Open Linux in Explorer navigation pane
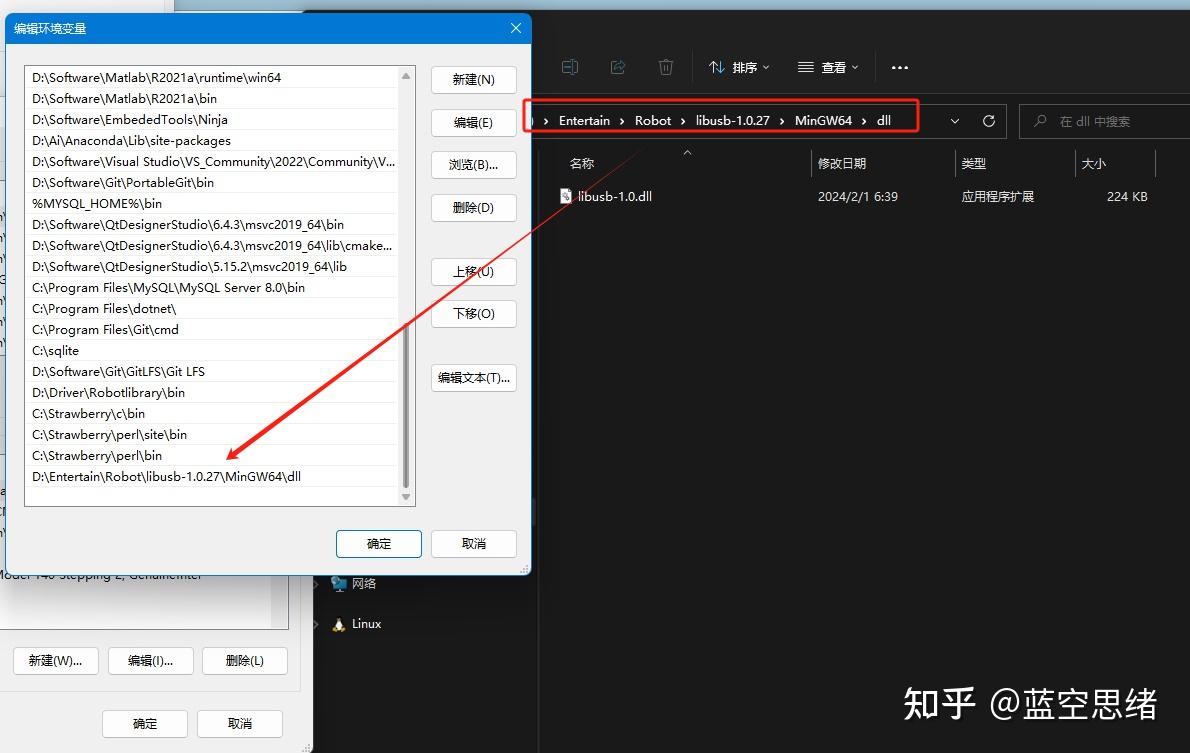This screenshot has width=1190, height=753. pos(367,624)
